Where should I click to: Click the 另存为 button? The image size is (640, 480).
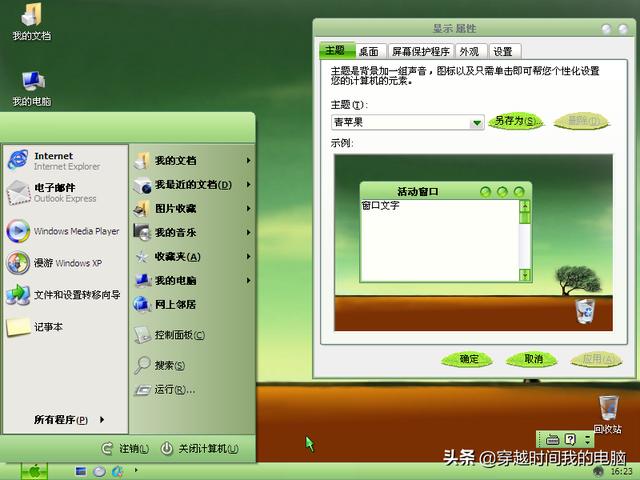[517, 121]
